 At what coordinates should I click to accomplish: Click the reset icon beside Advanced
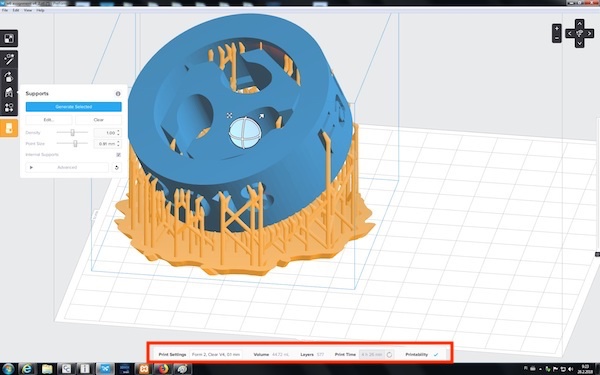[117, 168]
